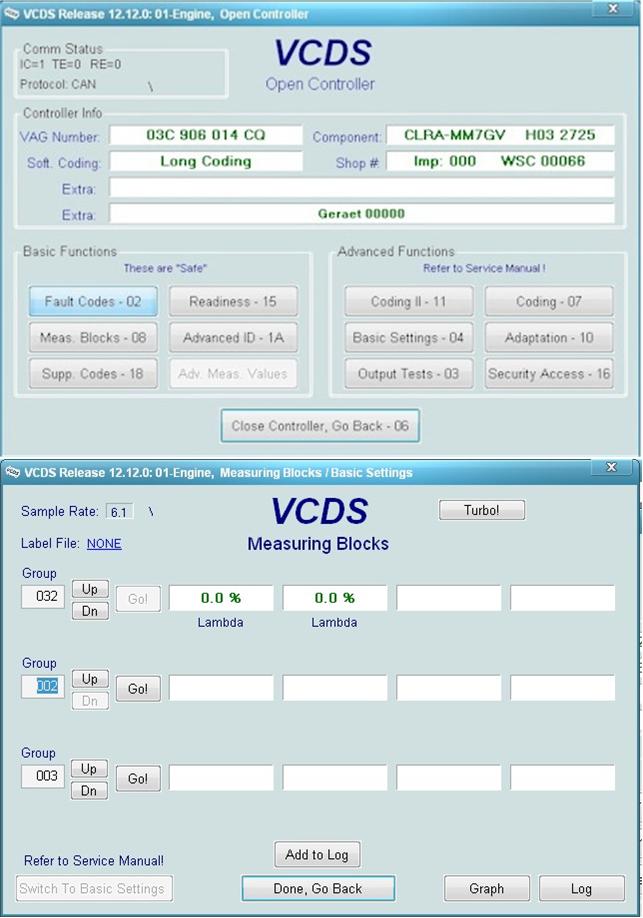This screenshot has width=643, height=918.
Task: Click the Component field CLRA-MM7GV
Action: tap(500, 135)
